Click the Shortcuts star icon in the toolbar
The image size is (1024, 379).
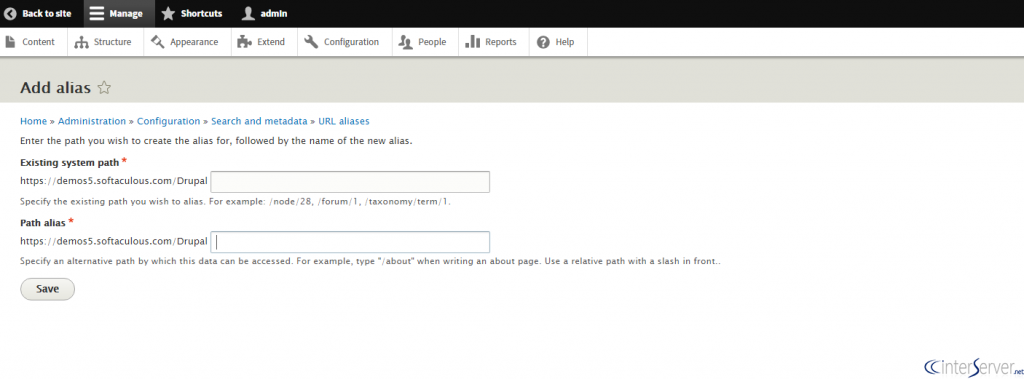pos(168,13)
